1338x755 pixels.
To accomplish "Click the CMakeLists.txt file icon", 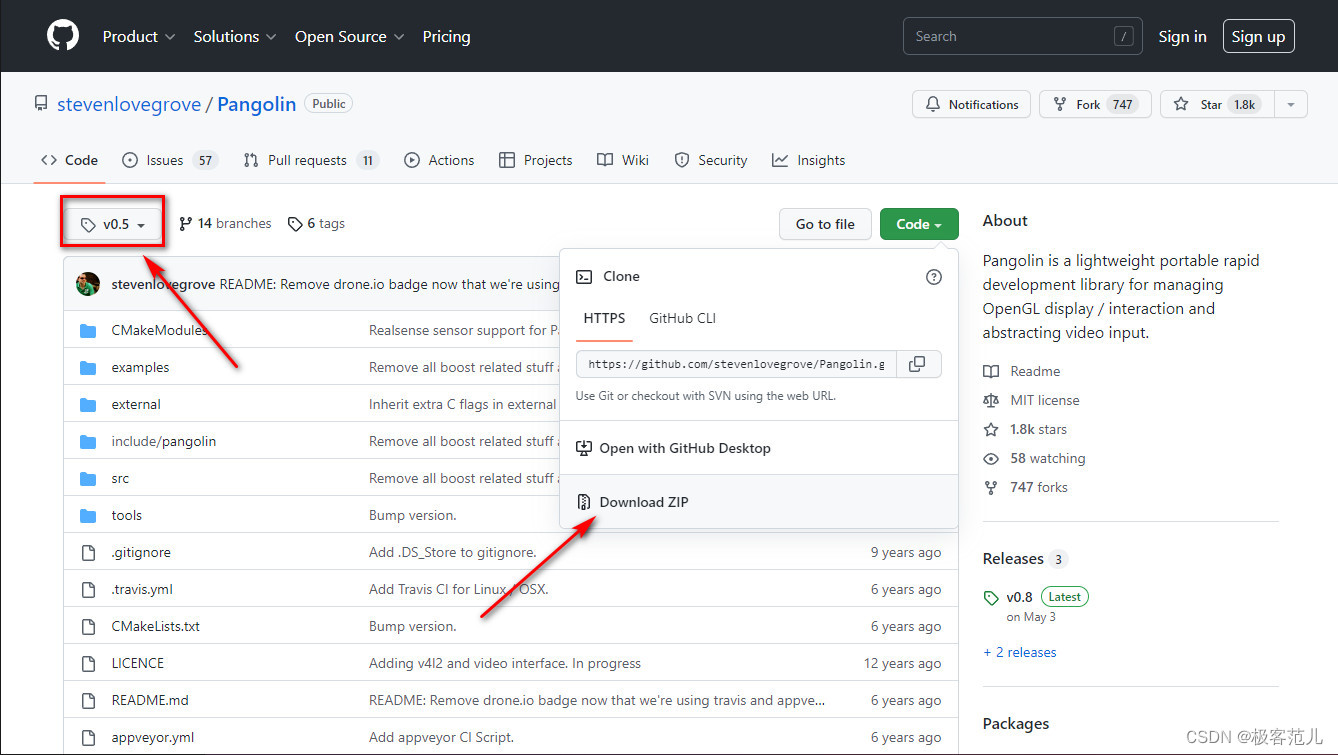I will coord(88,627).
